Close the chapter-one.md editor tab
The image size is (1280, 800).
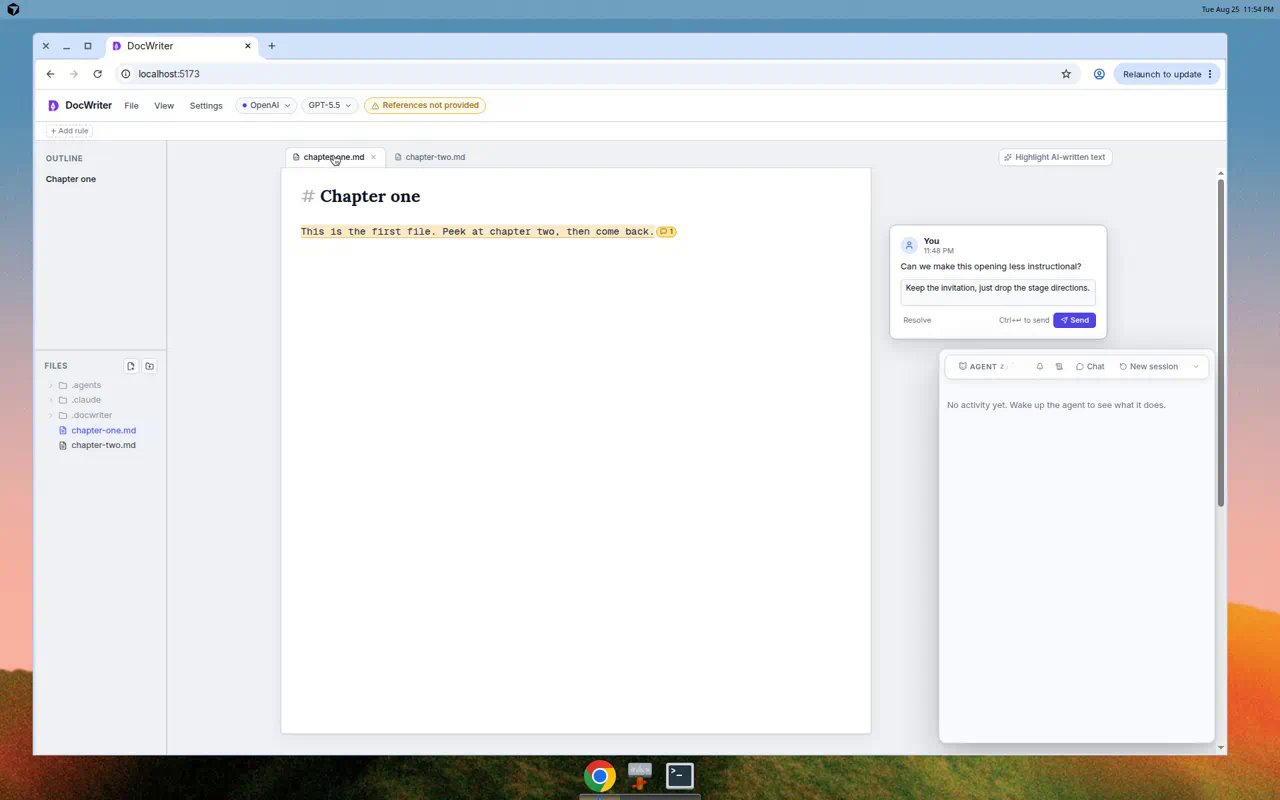click(x=374, y=157)
